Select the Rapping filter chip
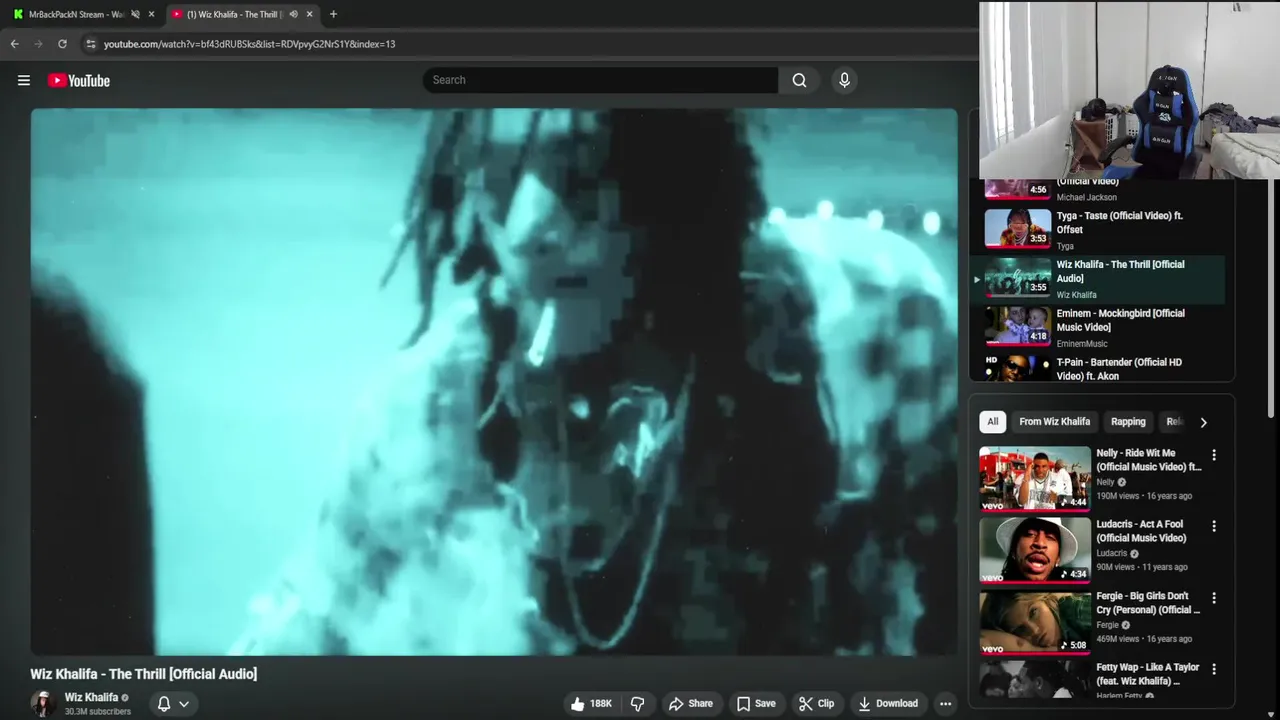The width and height of the screenshot is (1280, 720). click(1128, 422)
